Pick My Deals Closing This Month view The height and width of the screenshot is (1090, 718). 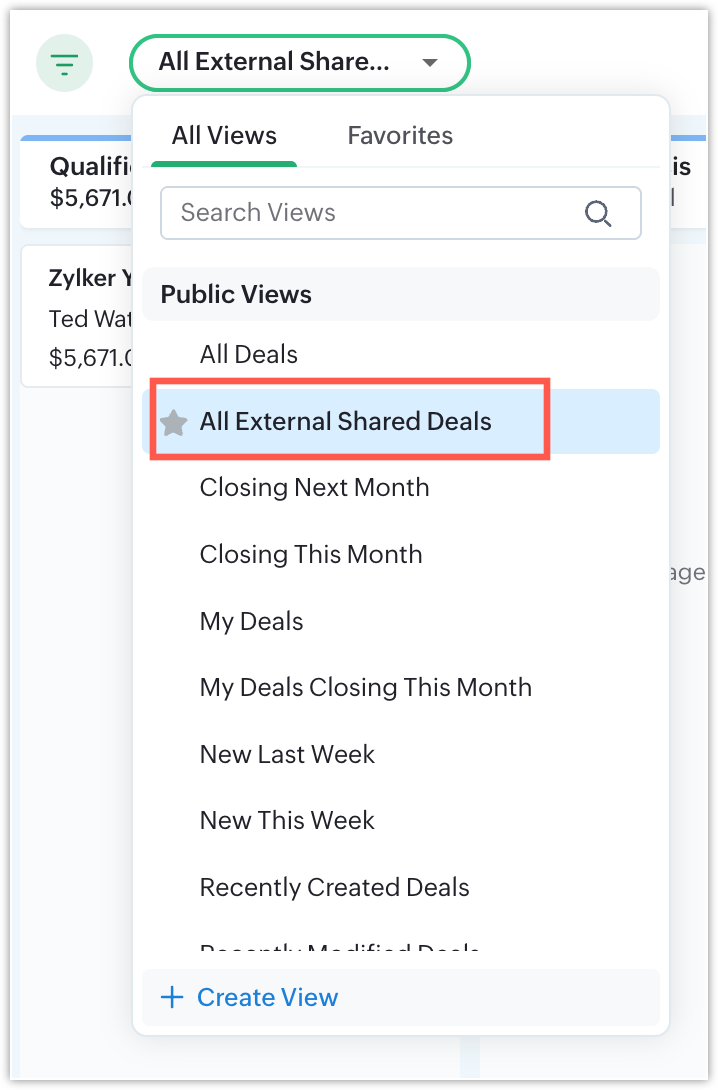tap(365, 688)
